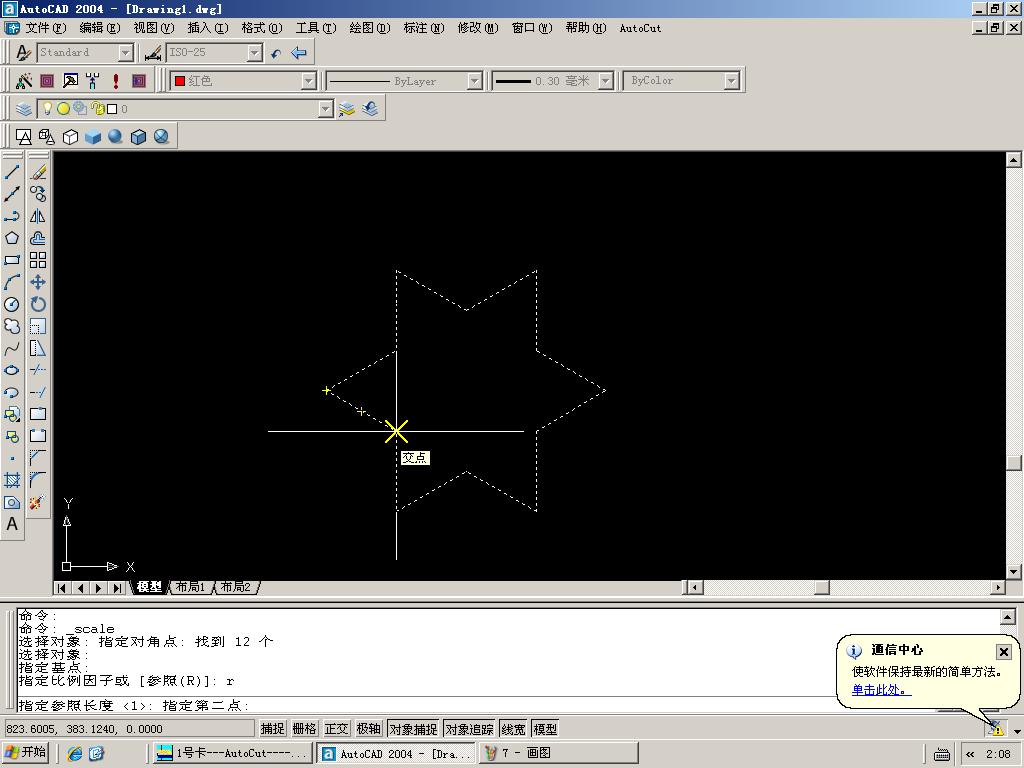Image resolution: width=1024 pixels, height=768 pixels.
Task: Select the Mirror modify tool
Action: pos(38,216)
